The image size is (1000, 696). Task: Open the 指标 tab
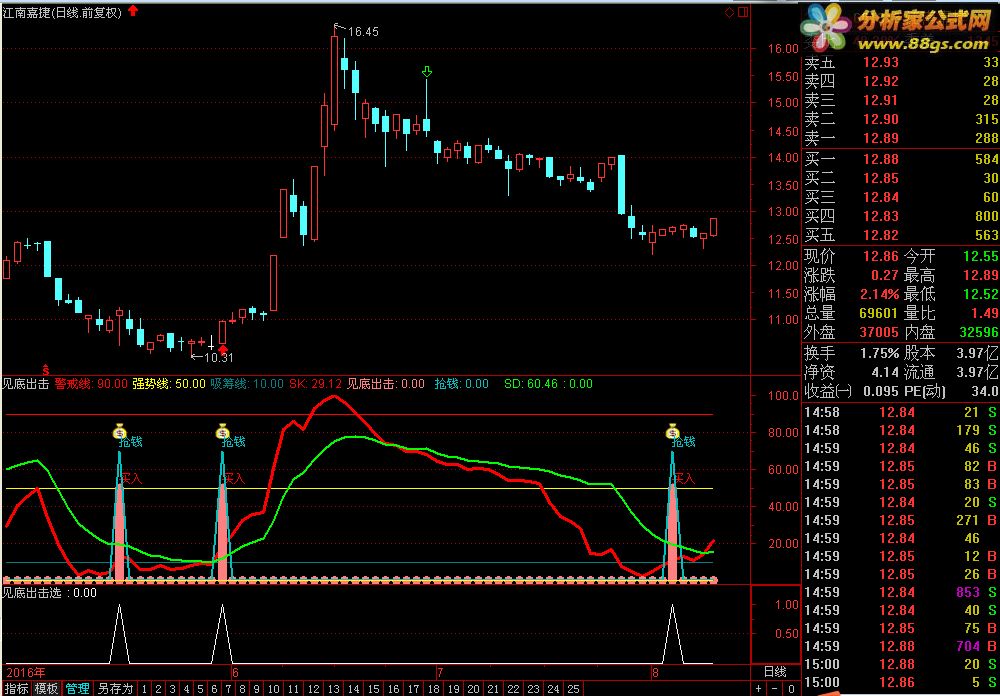(x=16, y=689)
